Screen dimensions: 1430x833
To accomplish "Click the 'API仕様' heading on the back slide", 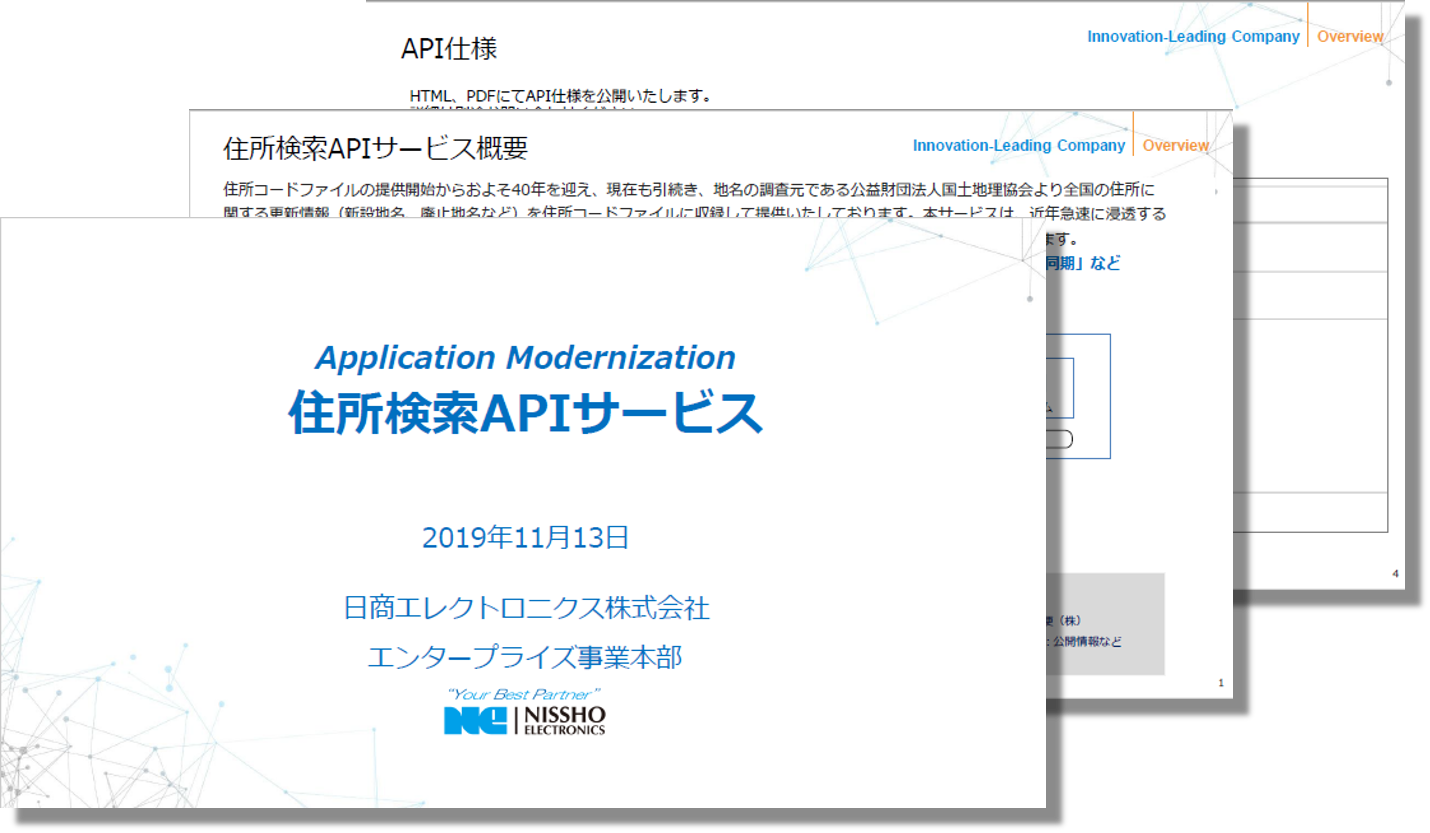I will pyautogui.click(x=448, y=48).
